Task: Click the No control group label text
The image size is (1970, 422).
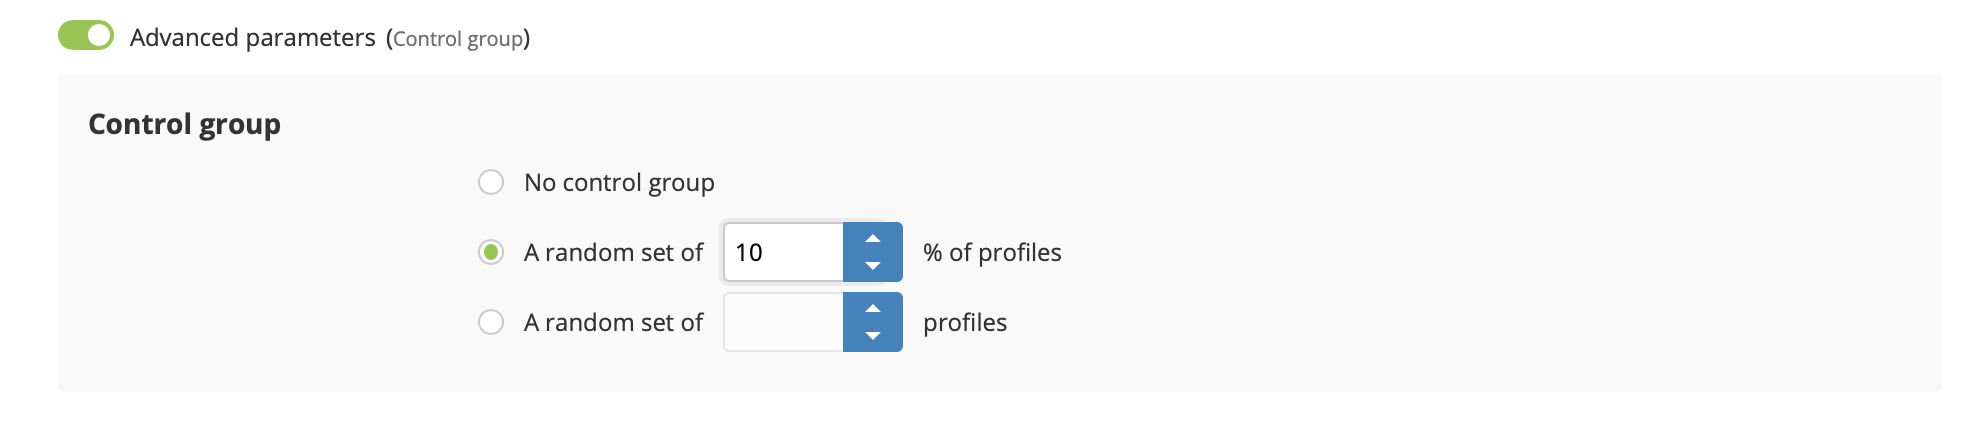Action: [x=619, y=183]
